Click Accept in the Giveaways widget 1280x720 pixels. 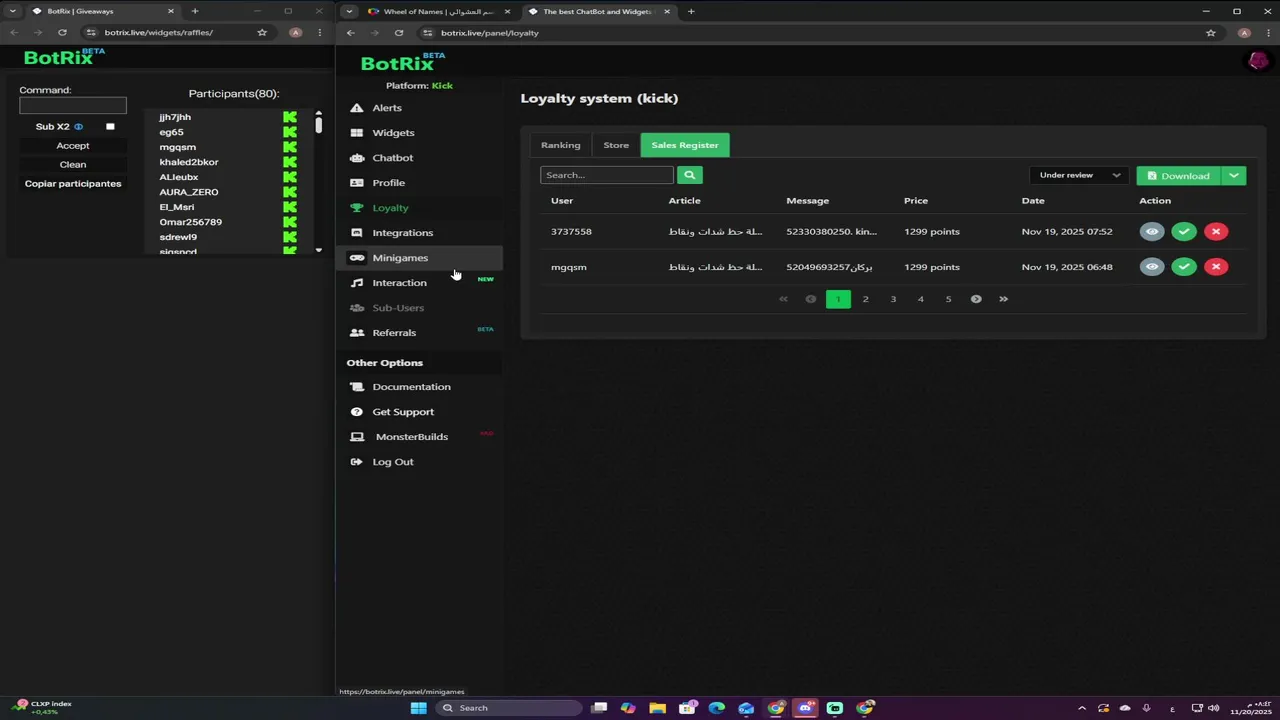coord(73,146)
